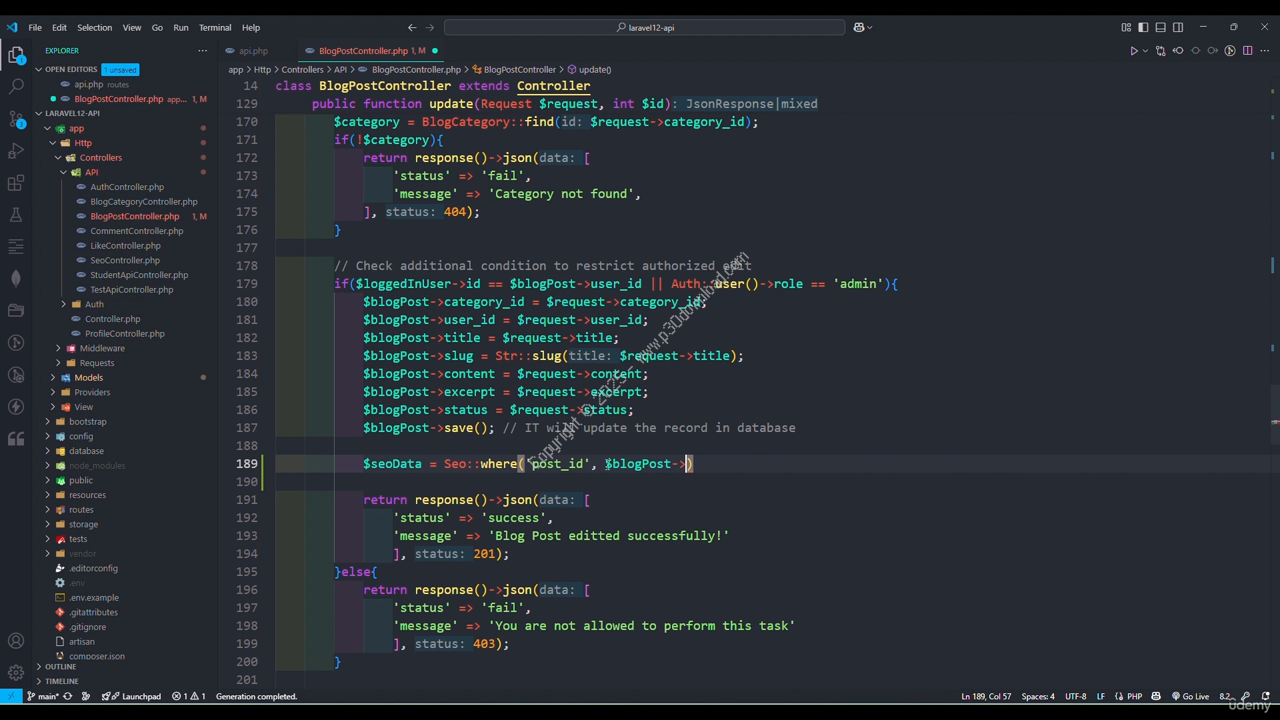1280x720 pixels.
Task: Open the Search view in activity bar
Action: click(x=16, y=87)
